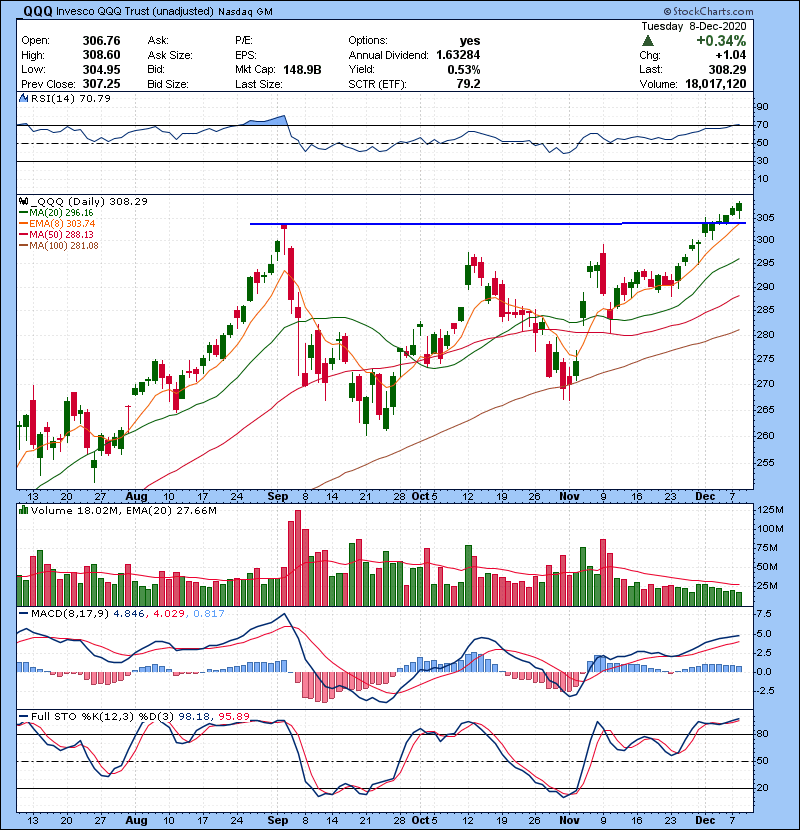Click the latest green candlestick near 308

(x=739, y=208)
